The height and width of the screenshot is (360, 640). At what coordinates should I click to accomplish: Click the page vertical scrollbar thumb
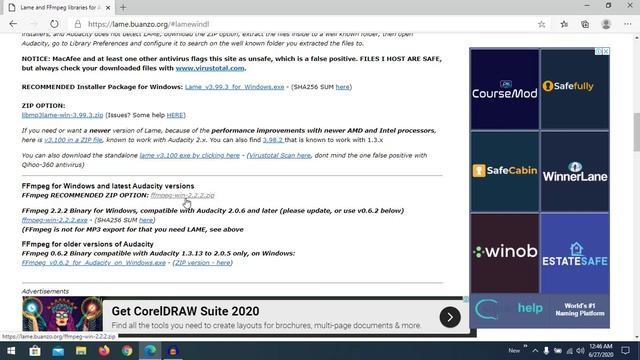pyautogui.click(x=636, y=131)
